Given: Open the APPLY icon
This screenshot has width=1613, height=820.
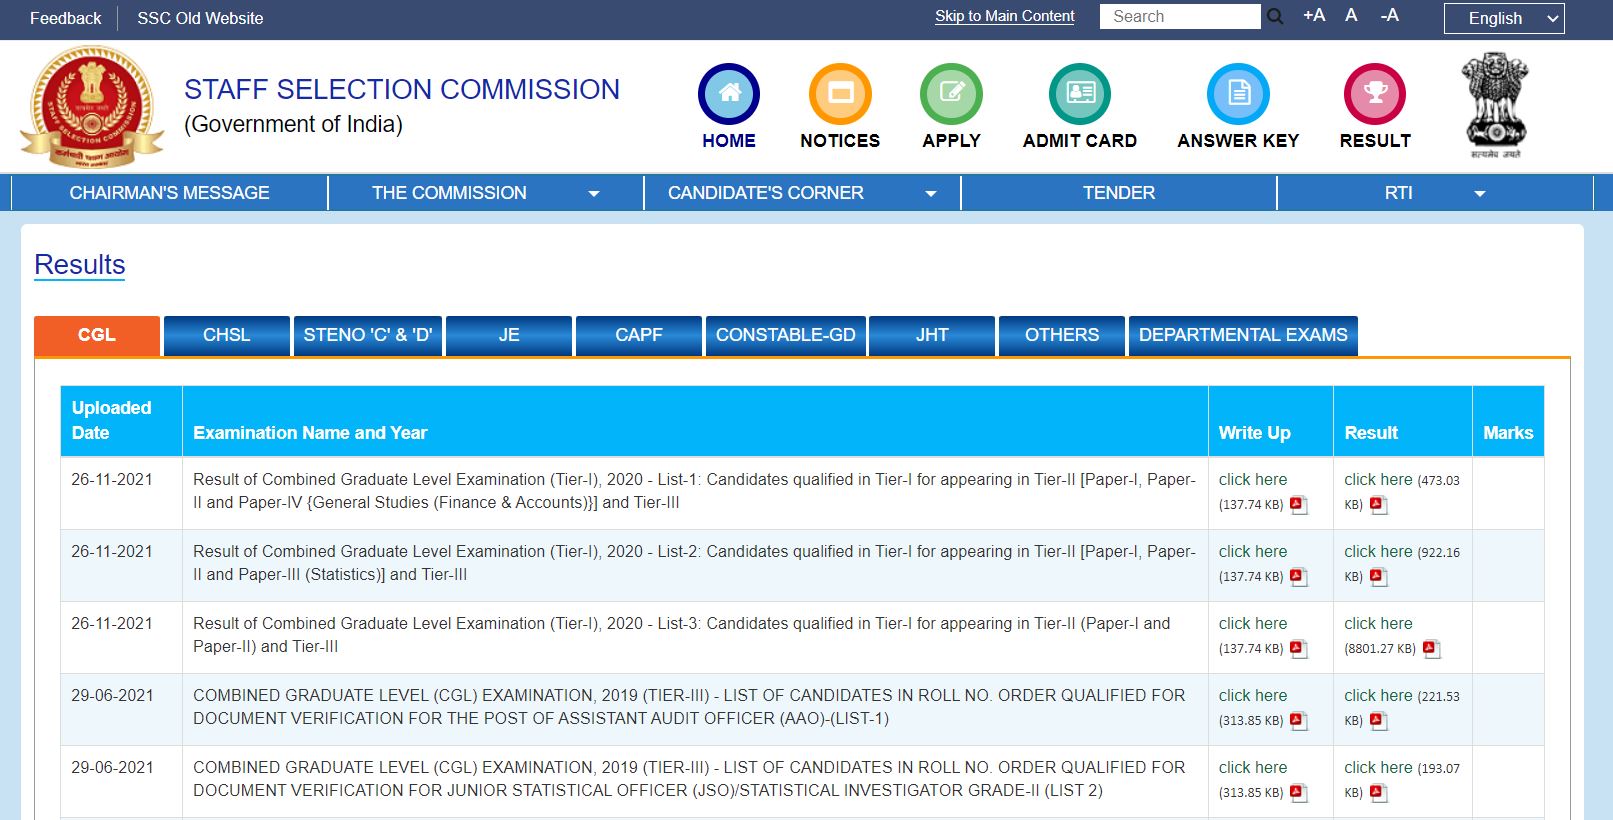Looking at the screenshot, I should tap(951, 94).
